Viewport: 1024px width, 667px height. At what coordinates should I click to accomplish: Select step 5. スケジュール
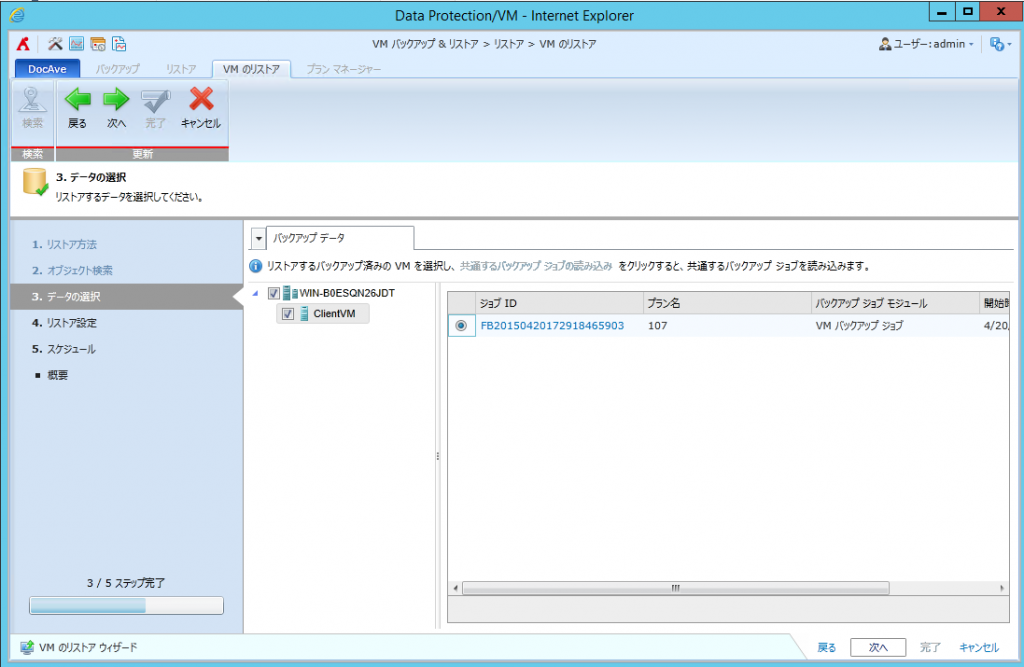63,349
